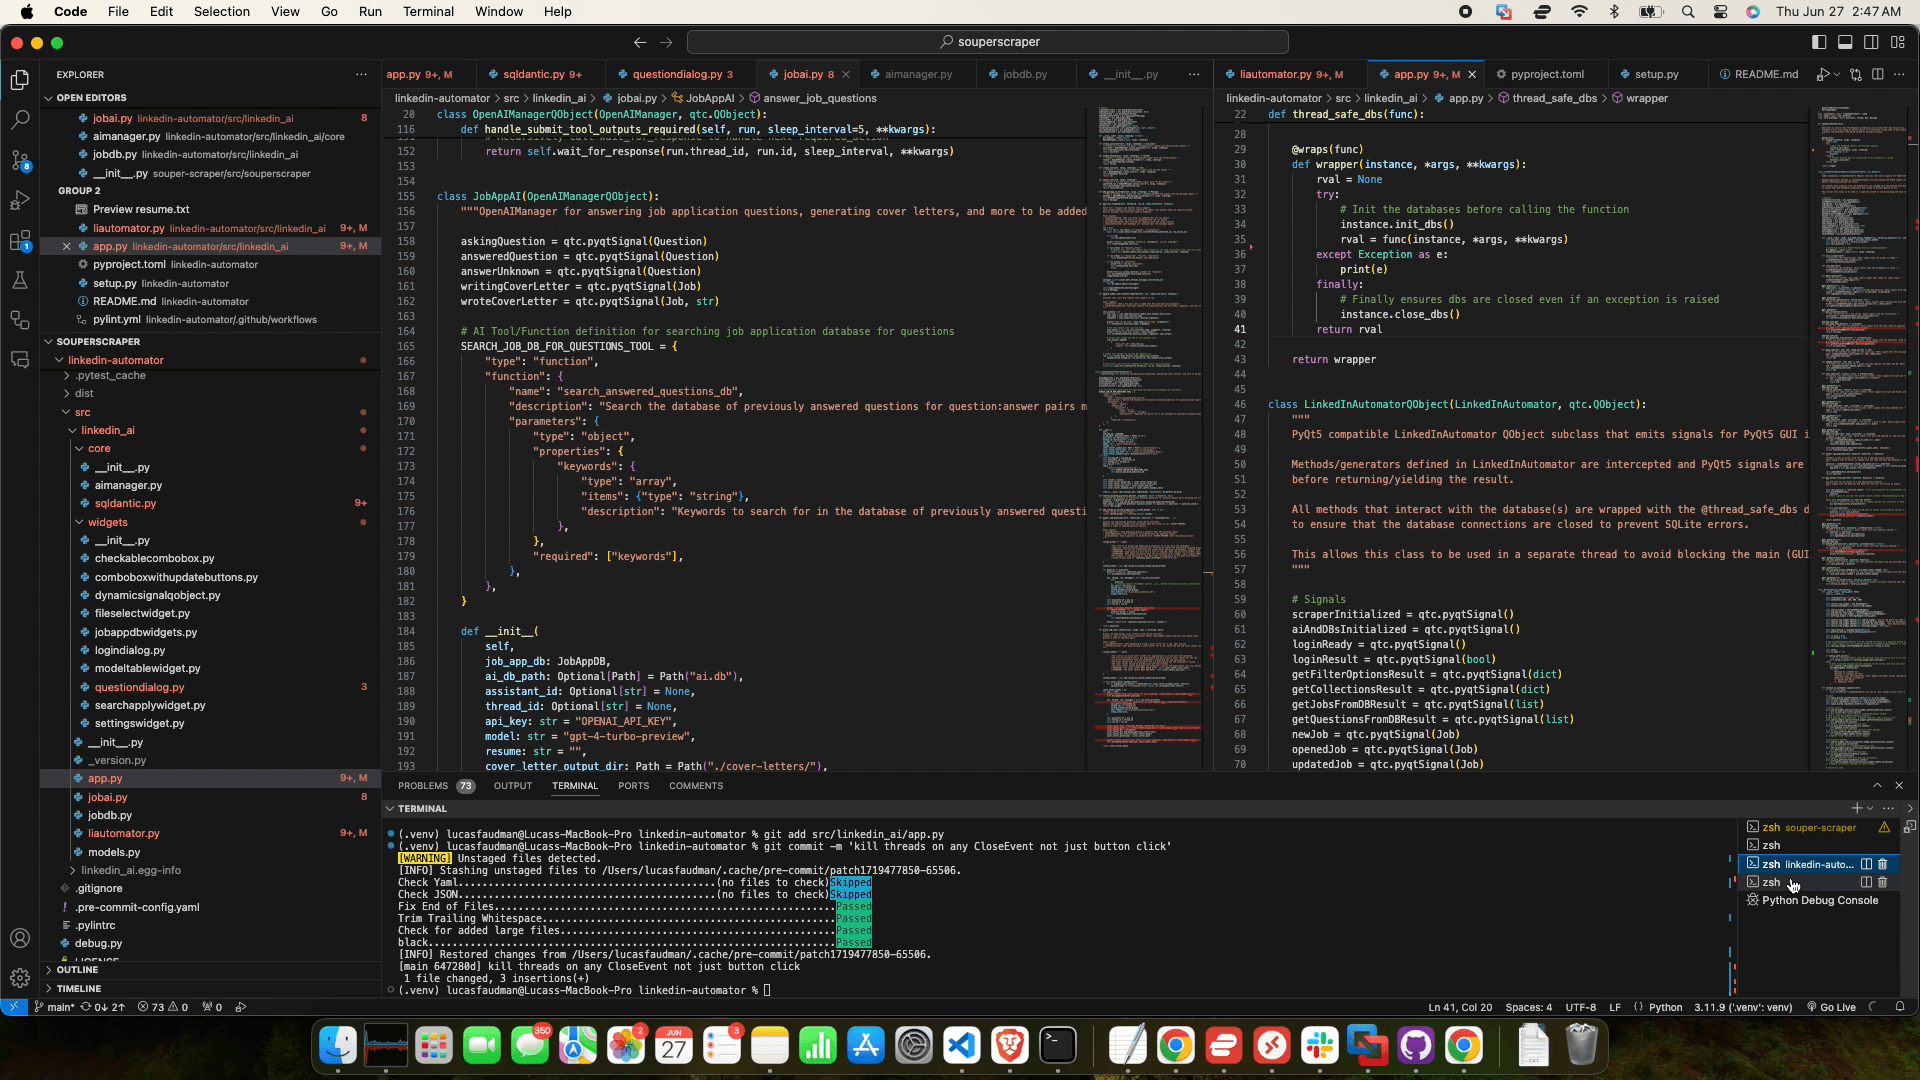Toggle the primary side bar layout button
1920x1080 pixels.
click(1819, 42)
